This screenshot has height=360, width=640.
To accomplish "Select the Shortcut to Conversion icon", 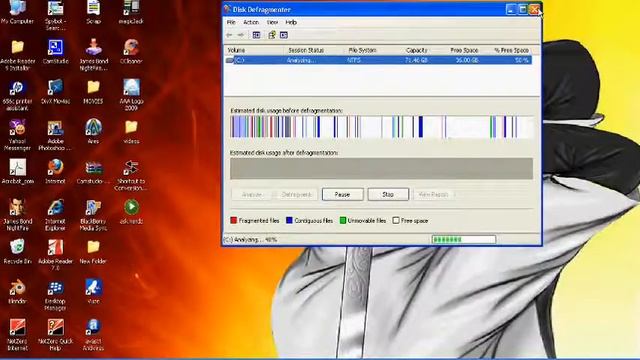I will (x=131, y=175).
